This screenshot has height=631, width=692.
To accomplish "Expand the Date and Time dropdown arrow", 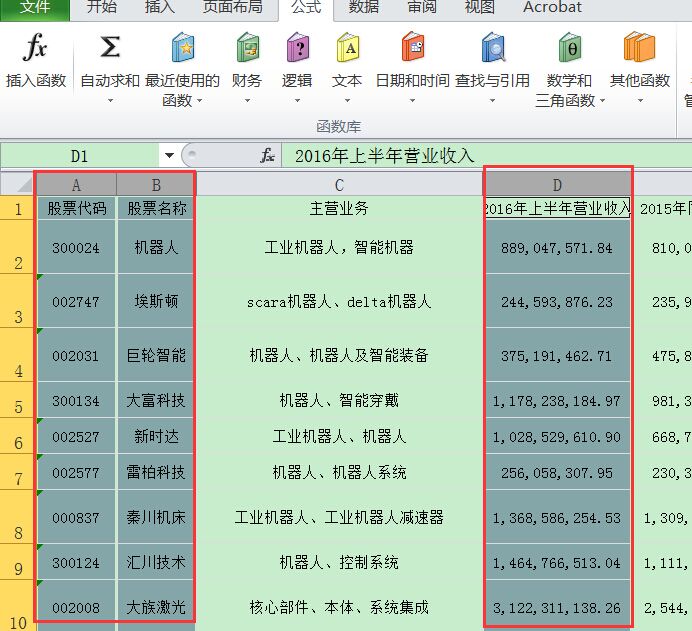I will click(x=412, y=101).
